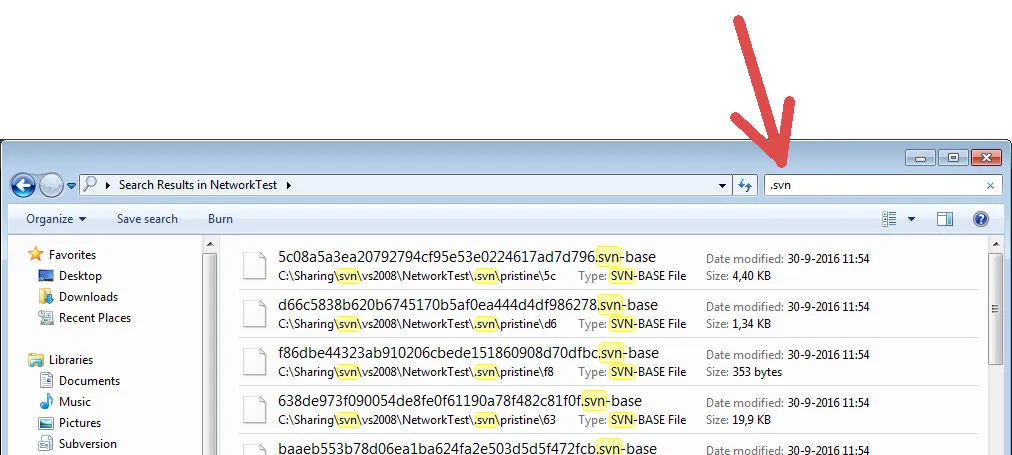Image resolution: width=1012 pixels, height=455 pixels.
Task: Click the Documents icon
Action: tap(46, 380)
